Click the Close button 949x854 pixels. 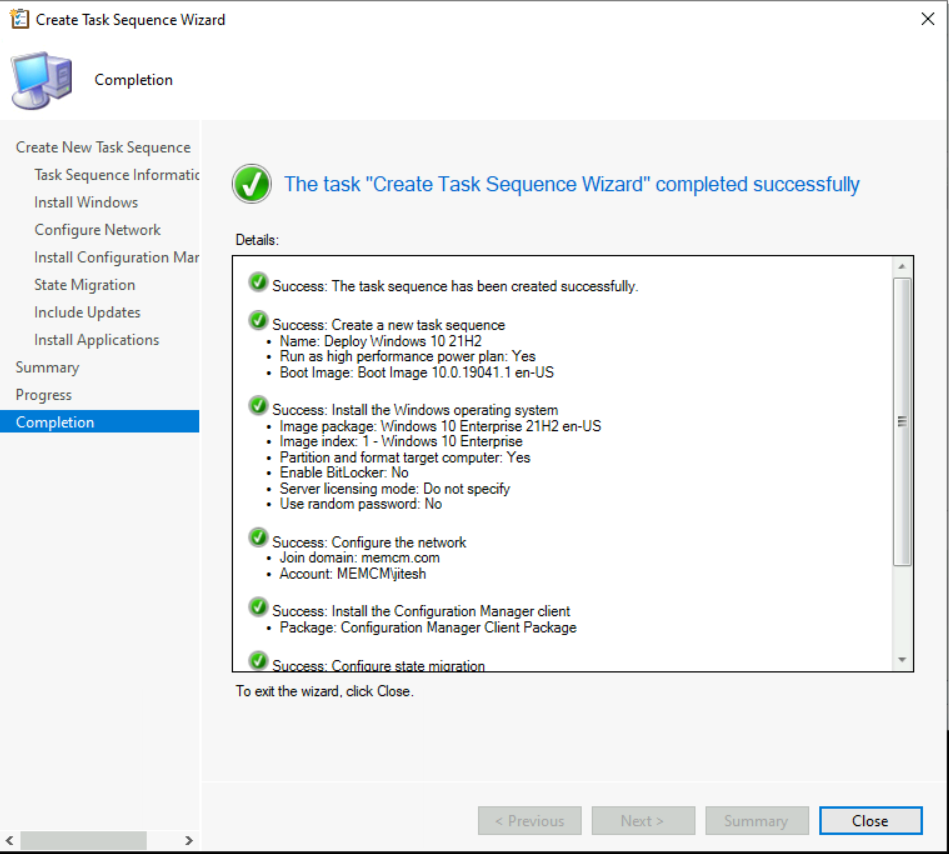(x=871, y=821)
